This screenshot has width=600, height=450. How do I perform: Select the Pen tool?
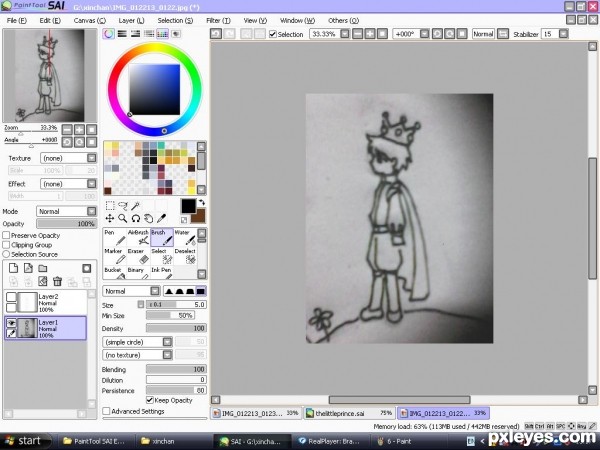[x=115, y=238]
